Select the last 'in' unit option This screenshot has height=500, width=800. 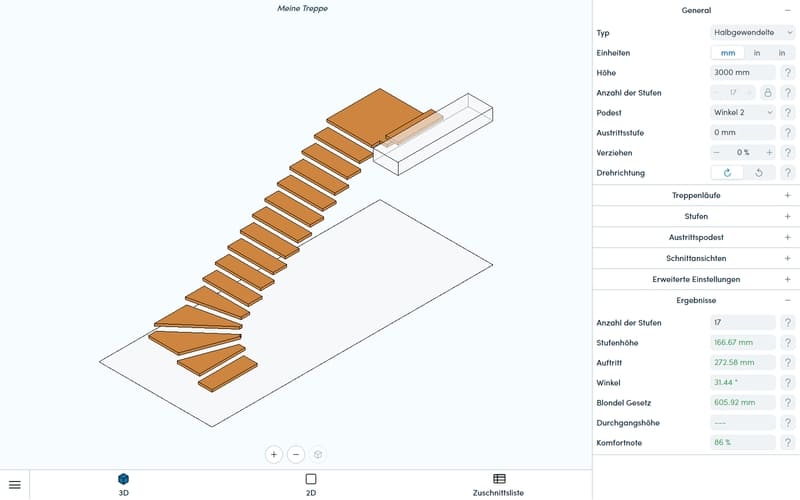pyautogui.click(x=782, y=53)
